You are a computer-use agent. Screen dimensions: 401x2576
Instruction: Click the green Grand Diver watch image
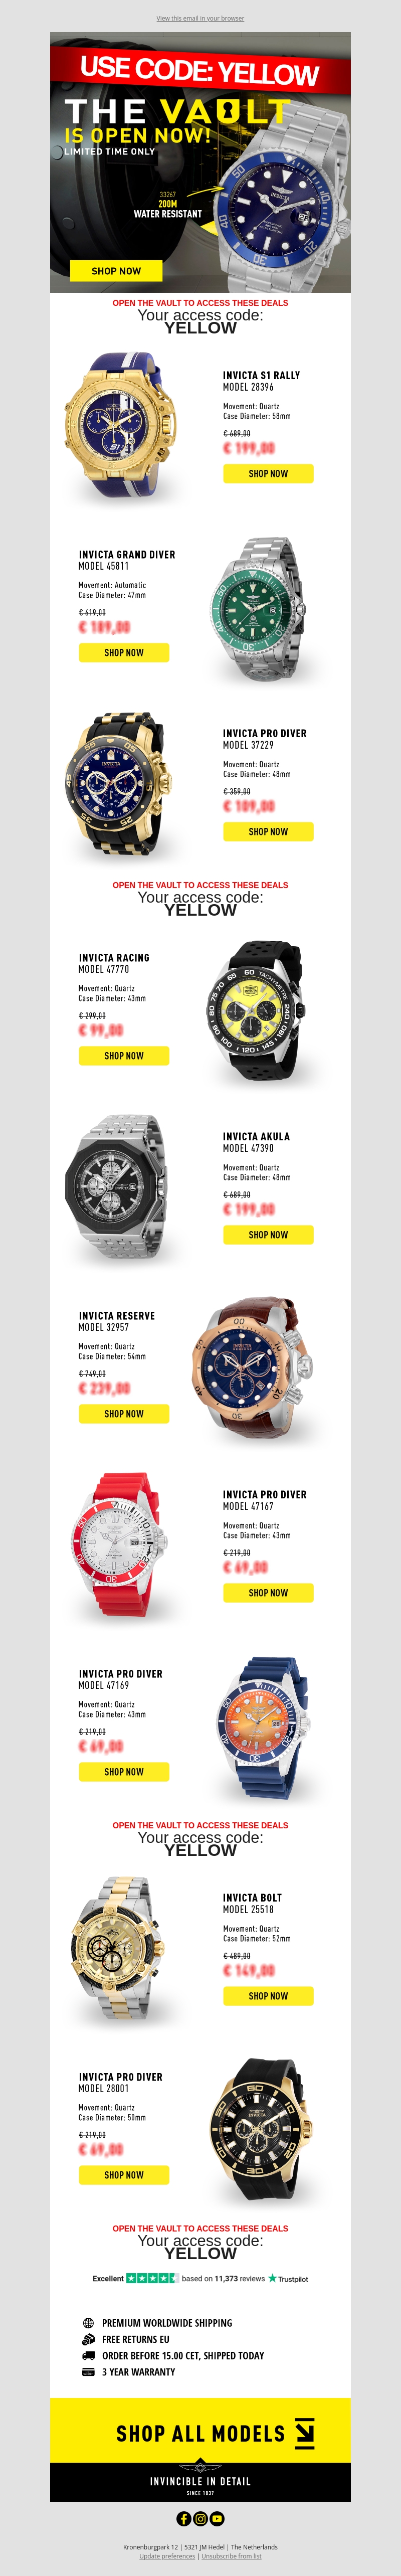click(258, 608)
